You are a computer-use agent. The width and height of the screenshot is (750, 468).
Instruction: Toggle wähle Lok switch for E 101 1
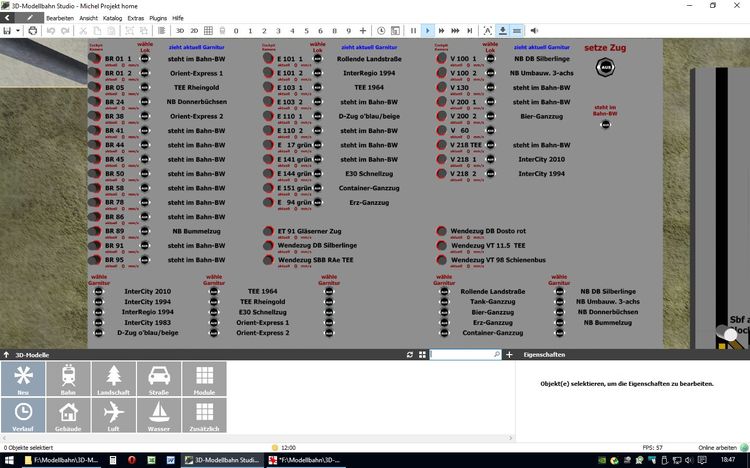click(x=318, y=59)
